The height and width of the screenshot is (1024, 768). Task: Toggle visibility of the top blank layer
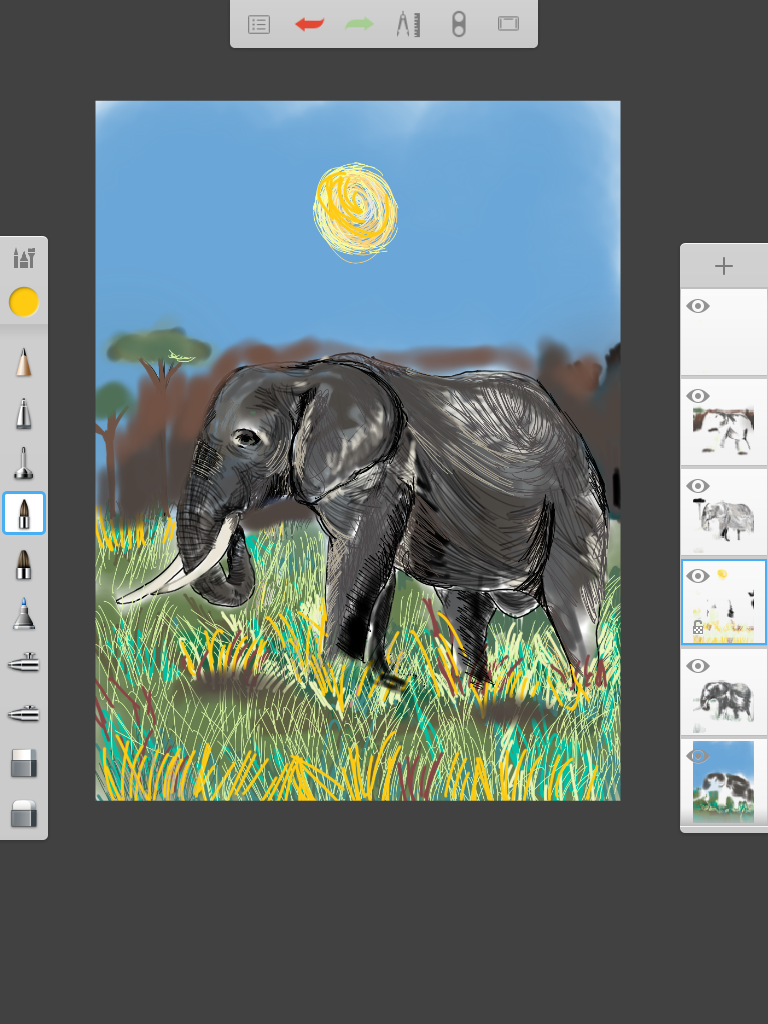point(697,306)
